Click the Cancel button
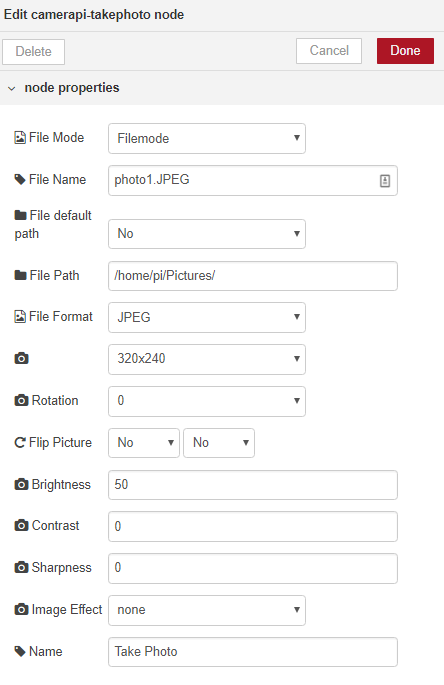Screen dimensions: 444x685 pyautogui.click(x=329, y=51)
